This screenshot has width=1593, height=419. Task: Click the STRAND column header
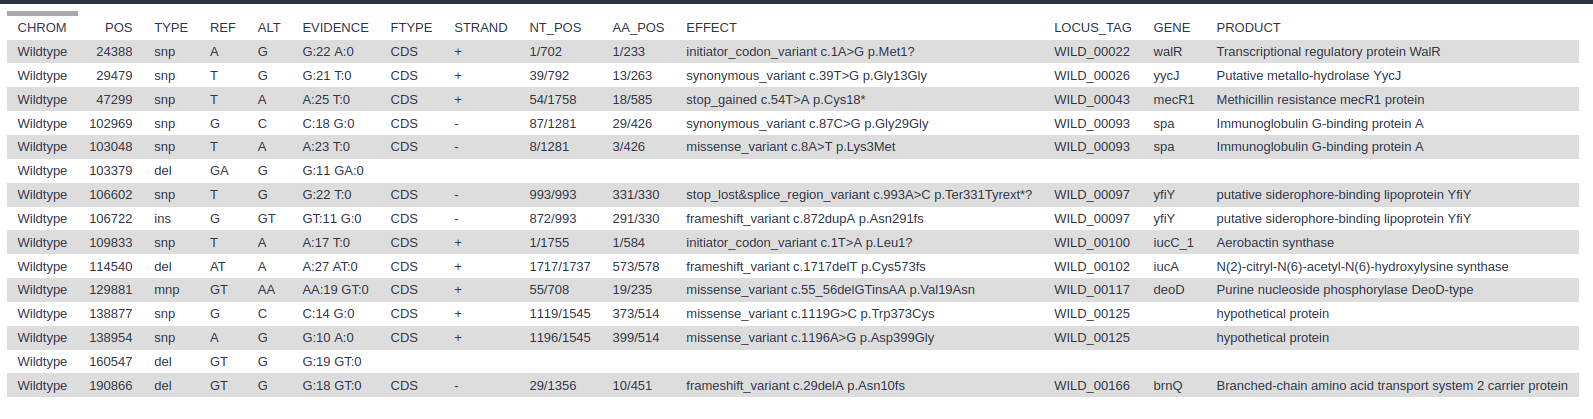click(480, 28)
